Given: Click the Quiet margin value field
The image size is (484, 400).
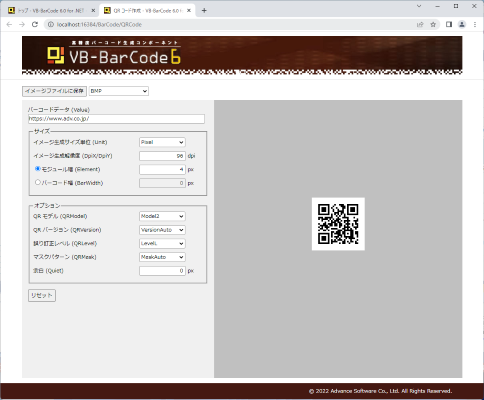Looking at the screenshot, I should tap(162, 271).
